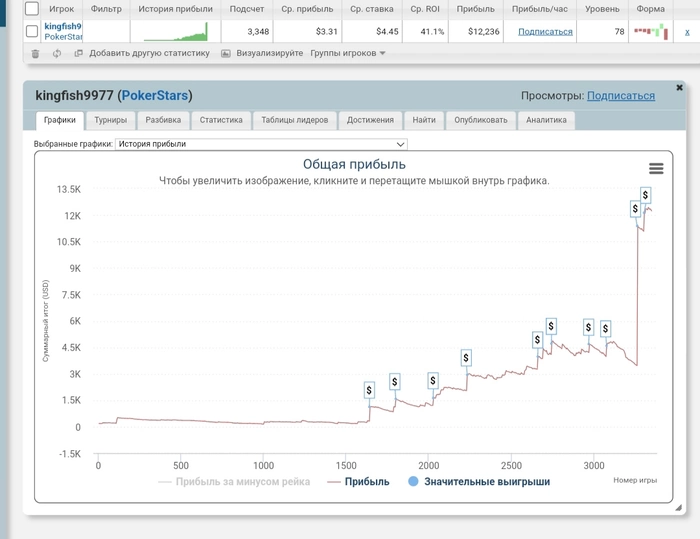Click the refresh arrows icon
The image size is (700, 539).
click(x=57, y=54)
